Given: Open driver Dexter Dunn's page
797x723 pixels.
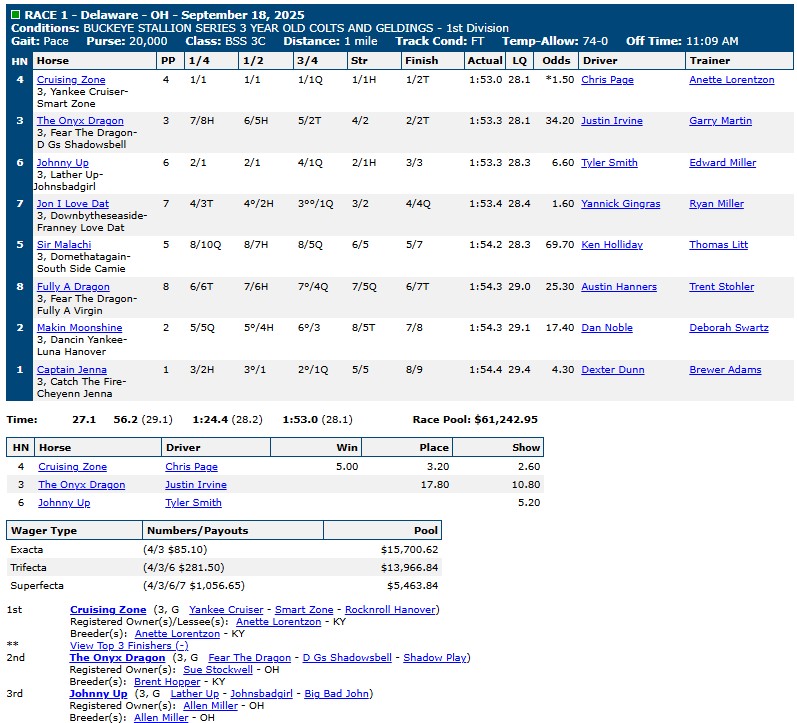Looking at the screenshot, I should [612, 370].
